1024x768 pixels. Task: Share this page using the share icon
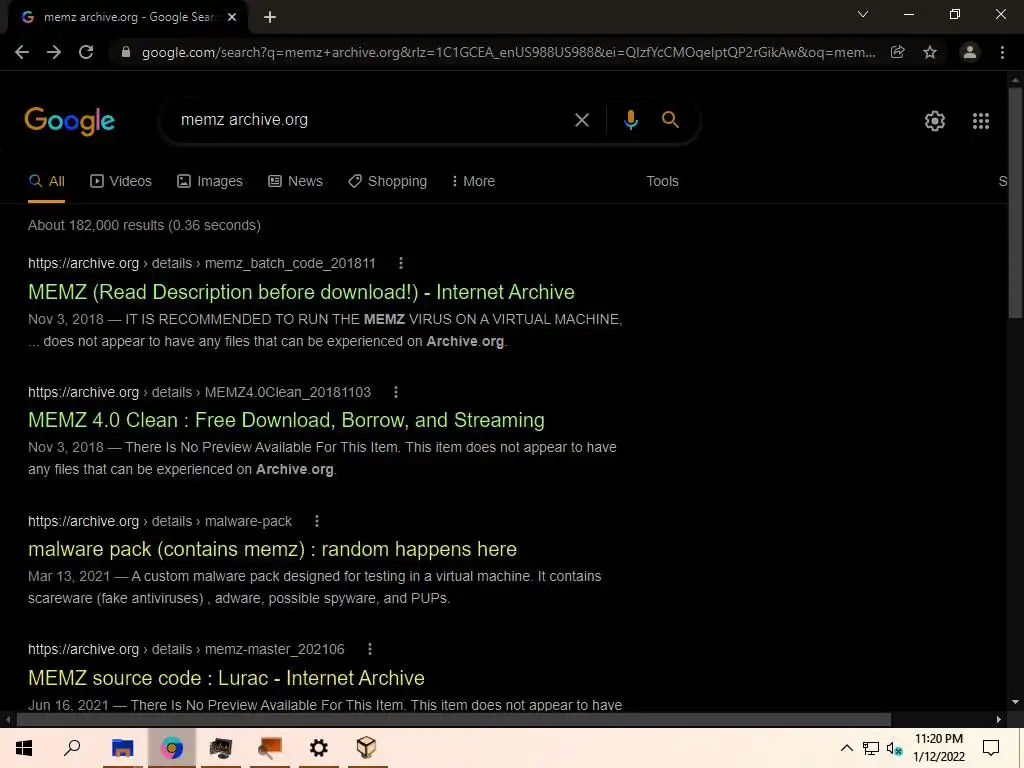click(x=898, y=52)
